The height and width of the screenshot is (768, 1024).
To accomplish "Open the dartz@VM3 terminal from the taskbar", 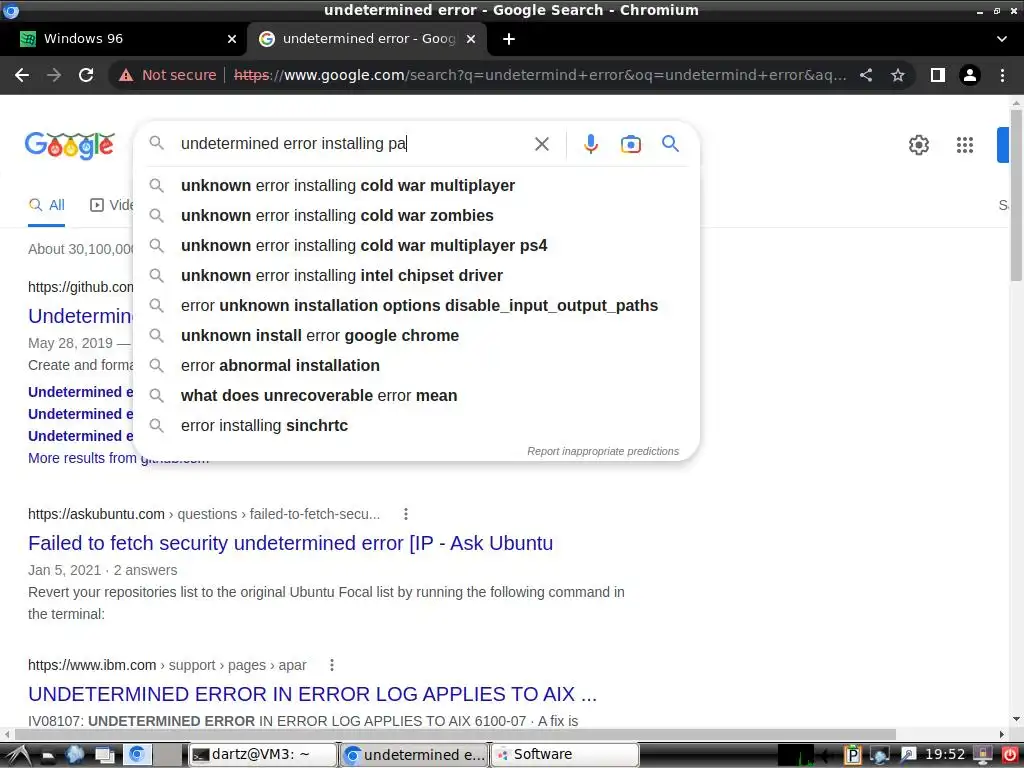I will [263, 755].
